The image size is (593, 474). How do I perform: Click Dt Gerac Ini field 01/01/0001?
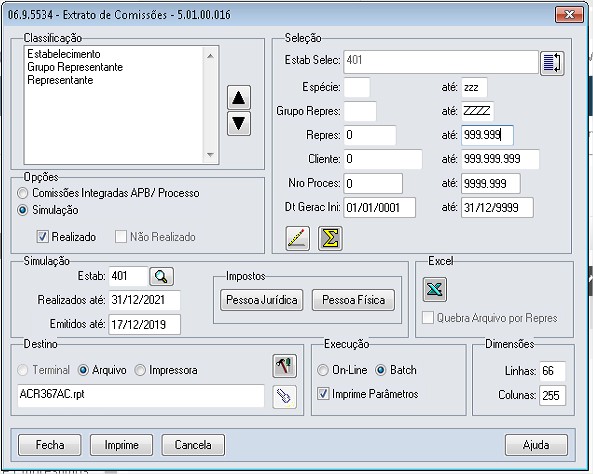(380, 207)
